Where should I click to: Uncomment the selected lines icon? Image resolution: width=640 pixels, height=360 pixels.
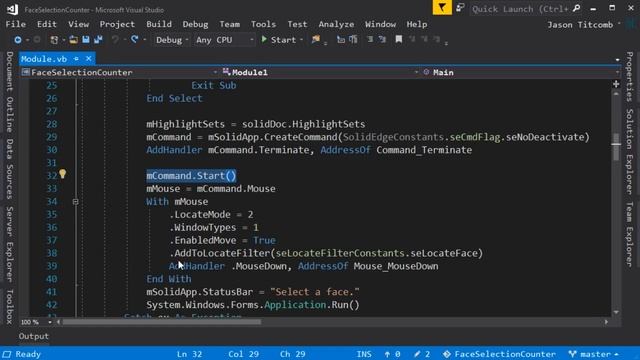pyautogui.click(x=382, y=39)
